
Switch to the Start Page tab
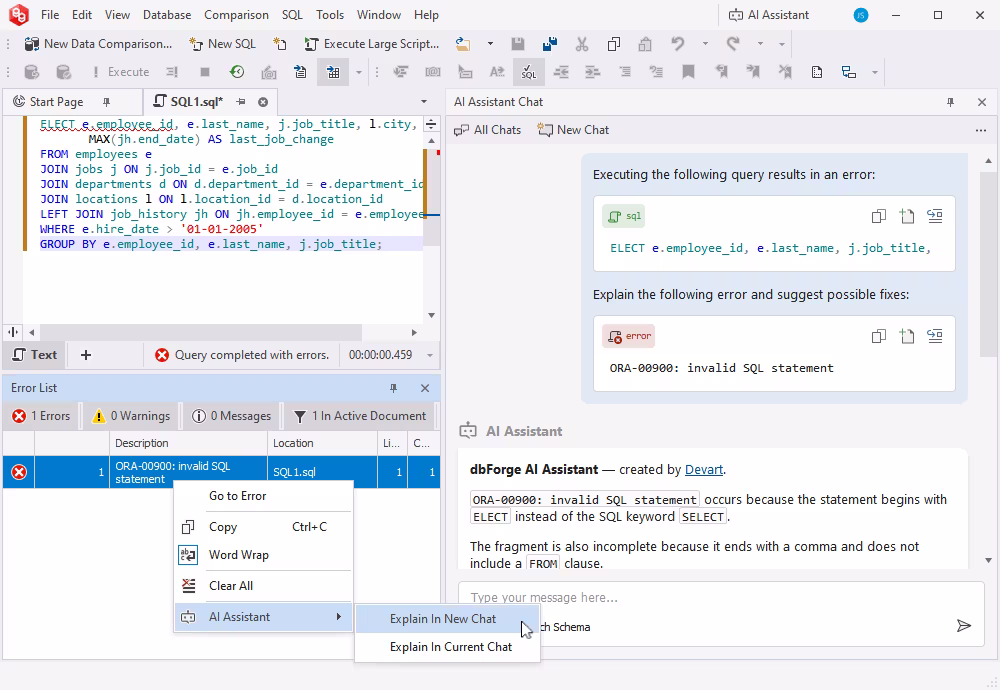click(x=56, y=102)
